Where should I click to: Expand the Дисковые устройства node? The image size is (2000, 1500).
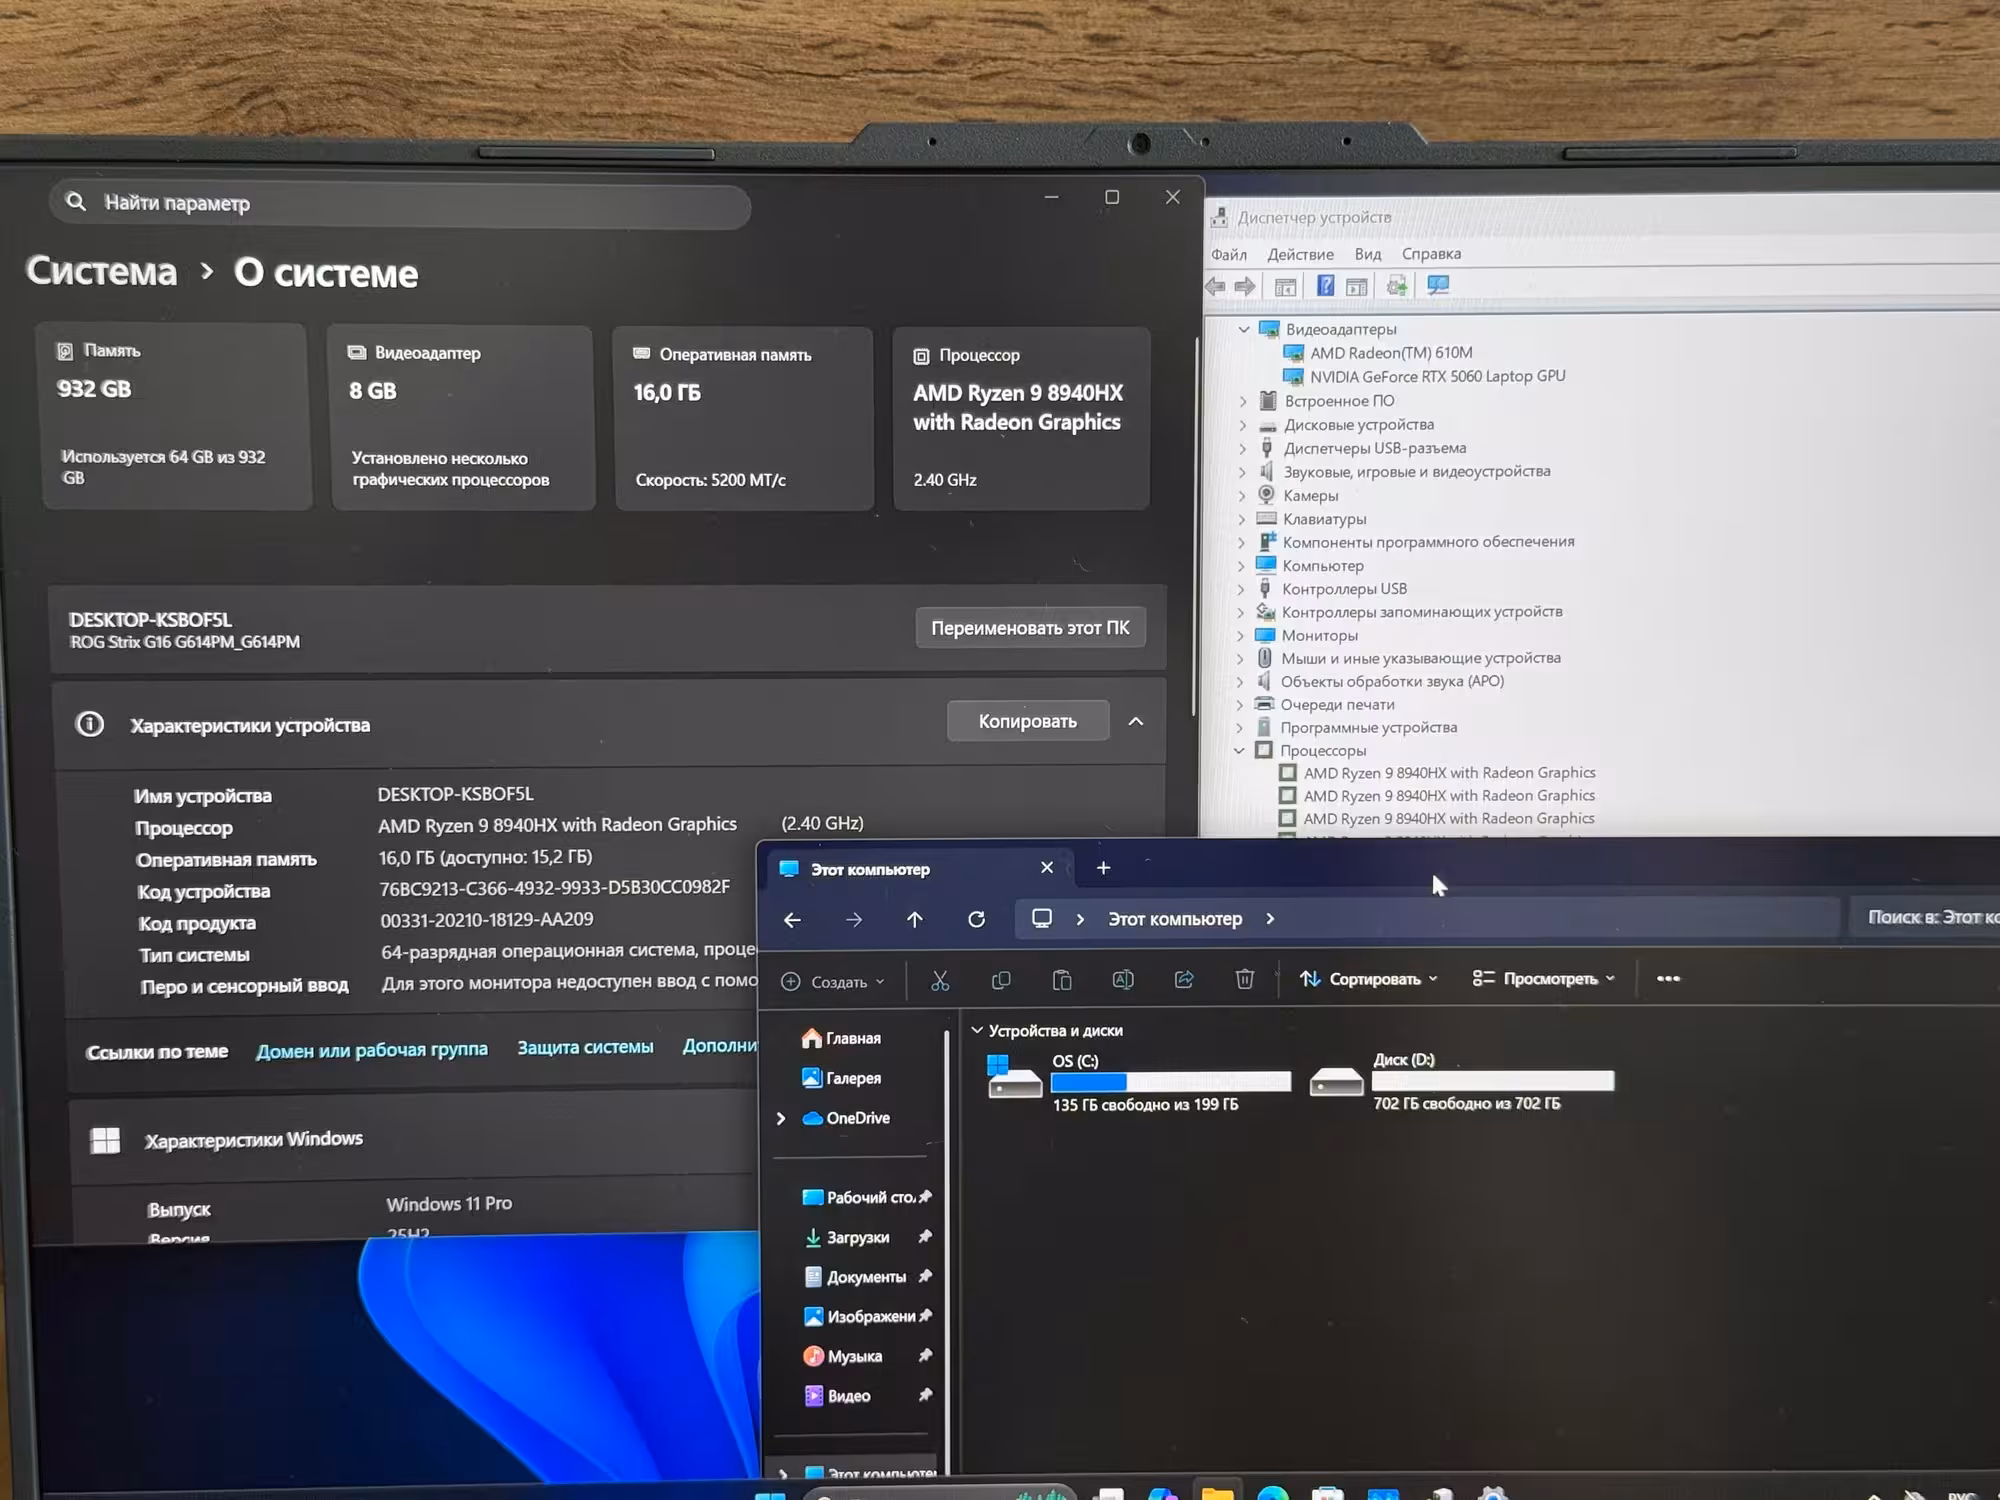pos(1243,425)
